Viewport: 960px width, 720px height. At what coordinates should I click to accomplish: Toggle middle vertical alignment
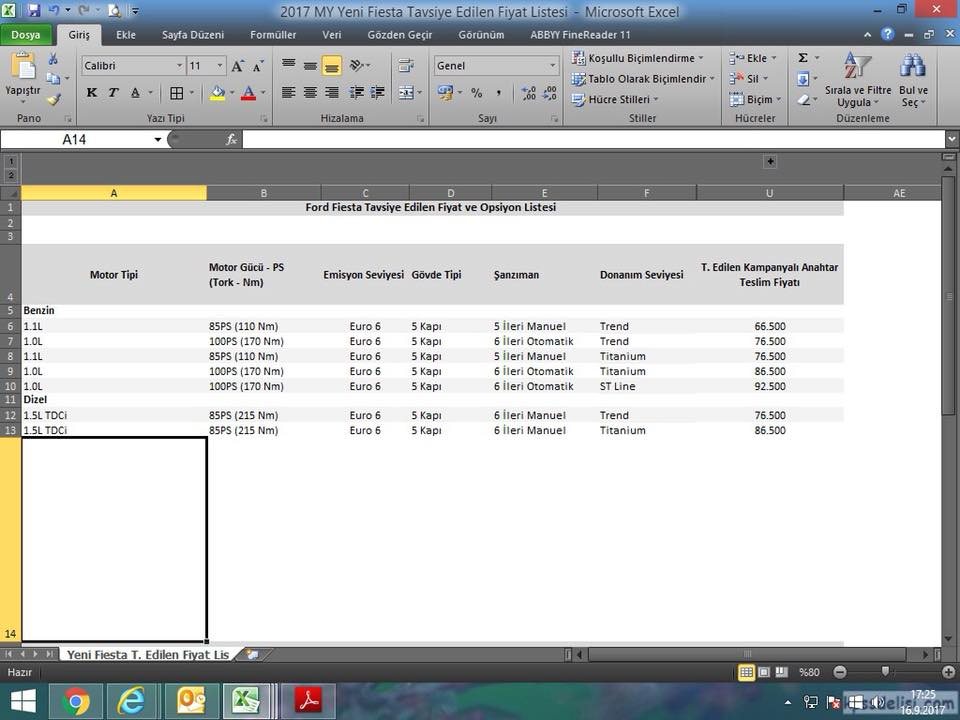[310, 65]
